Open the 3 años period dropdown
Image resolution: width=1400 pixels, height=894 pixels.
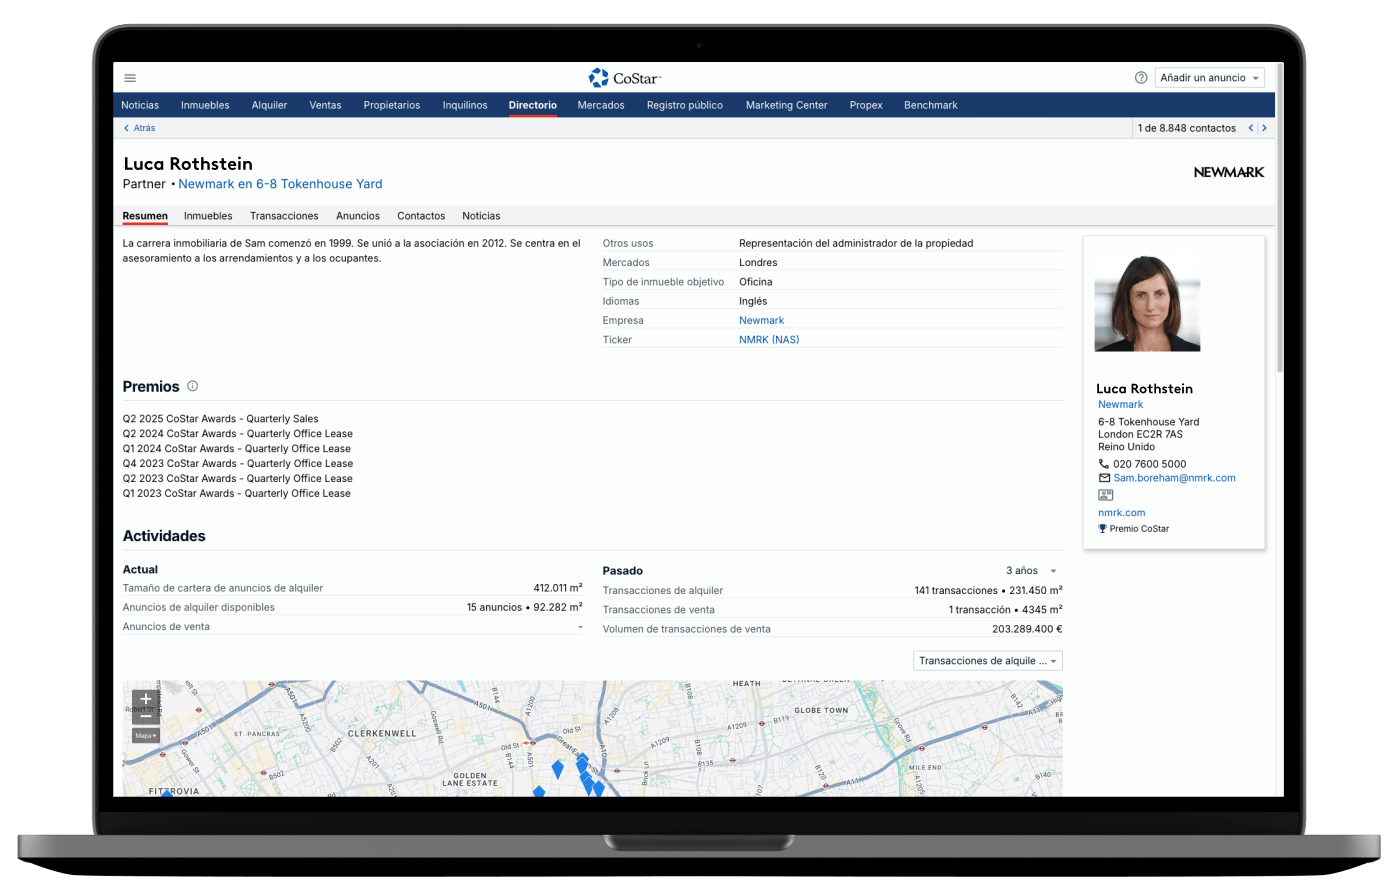[x=1031, y=571]
